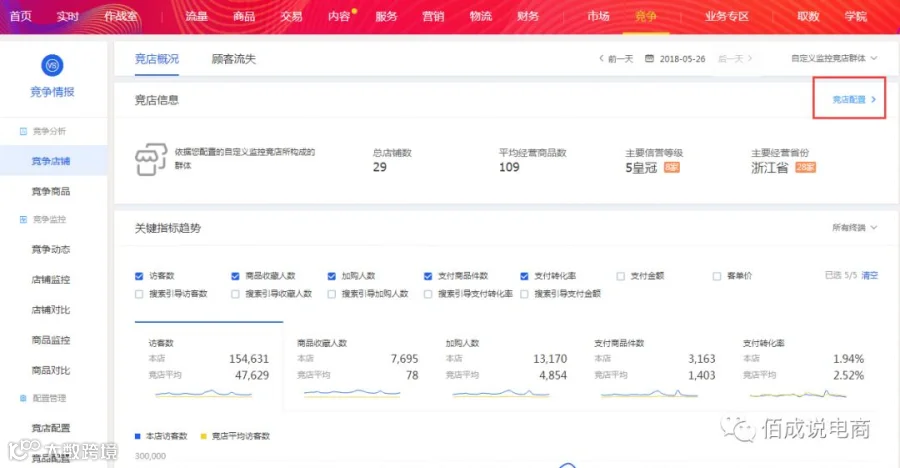Uncheck the 访客数 checkbox
This screenshot has width=900, height=468.
(x=139, y=276)
